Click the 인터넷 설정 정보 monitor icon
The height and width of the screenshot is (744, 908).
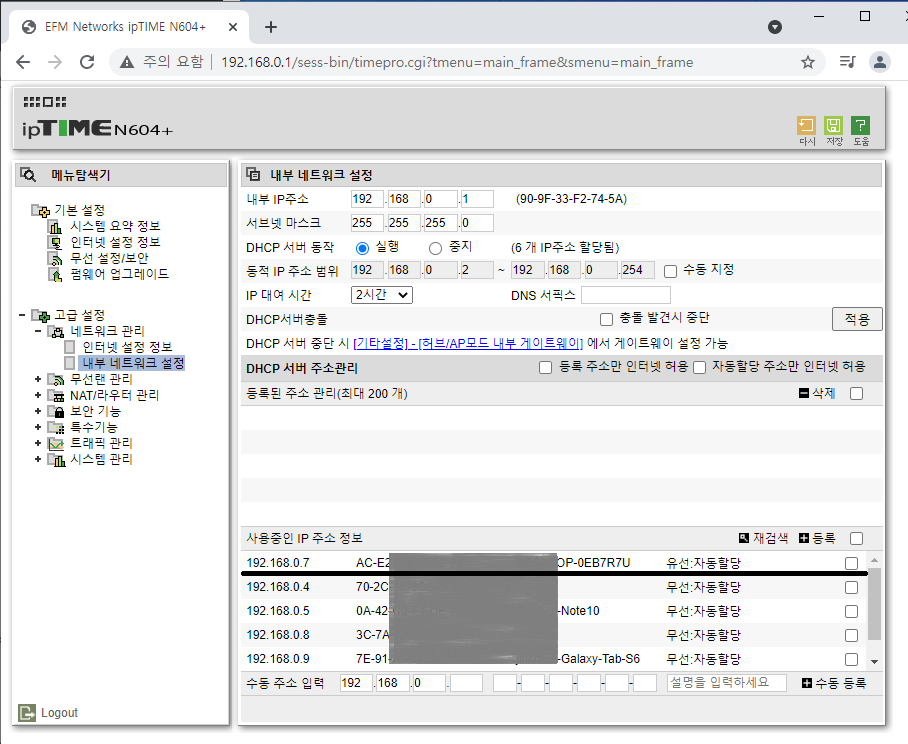56,243
